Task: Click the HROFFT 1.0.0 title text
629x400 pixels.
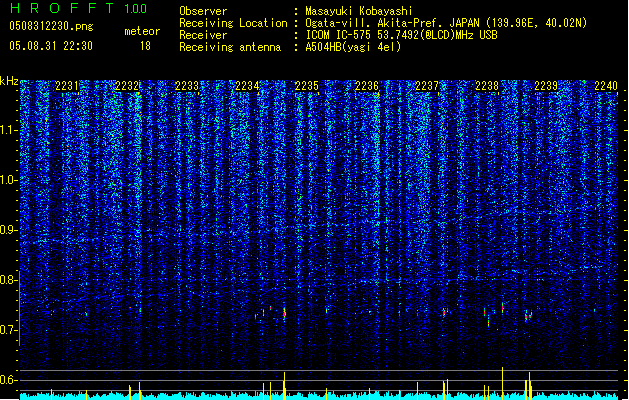Action: (x=79, y=8)
